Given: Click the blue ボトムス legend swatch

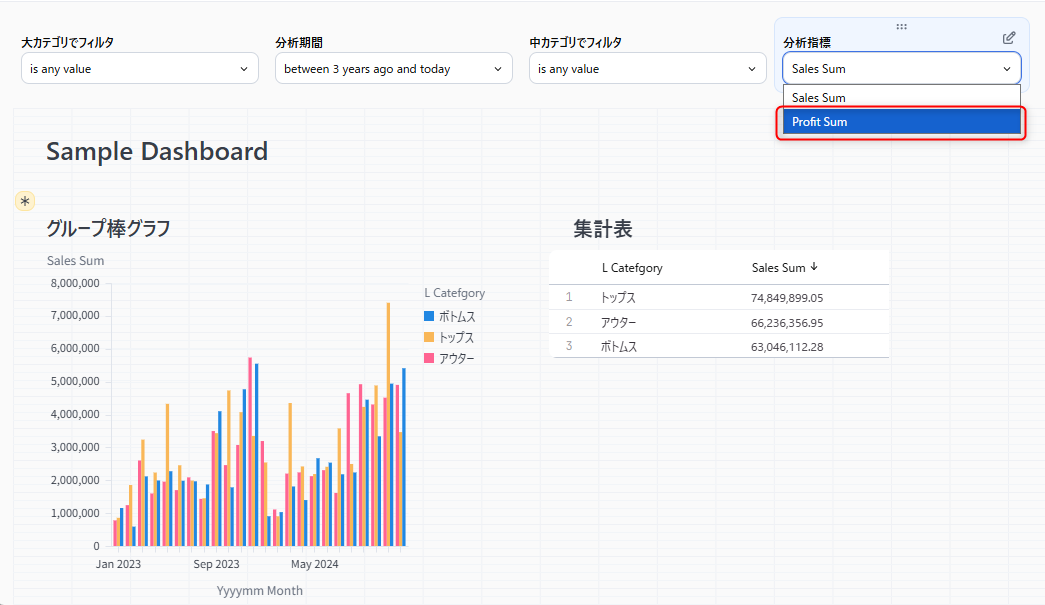Looking at the screenshot, I should pyautogui.click(x=429, y=317).
